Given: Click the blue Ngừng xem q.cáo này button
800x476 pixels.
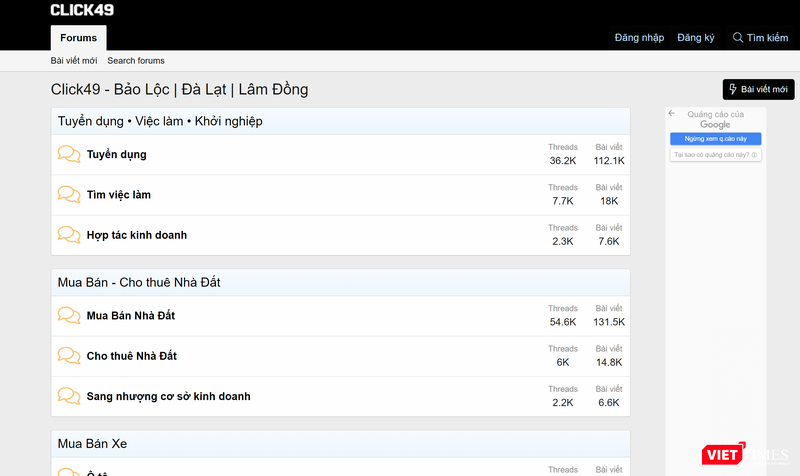Looking at the screenshot, I should point(715,139).
